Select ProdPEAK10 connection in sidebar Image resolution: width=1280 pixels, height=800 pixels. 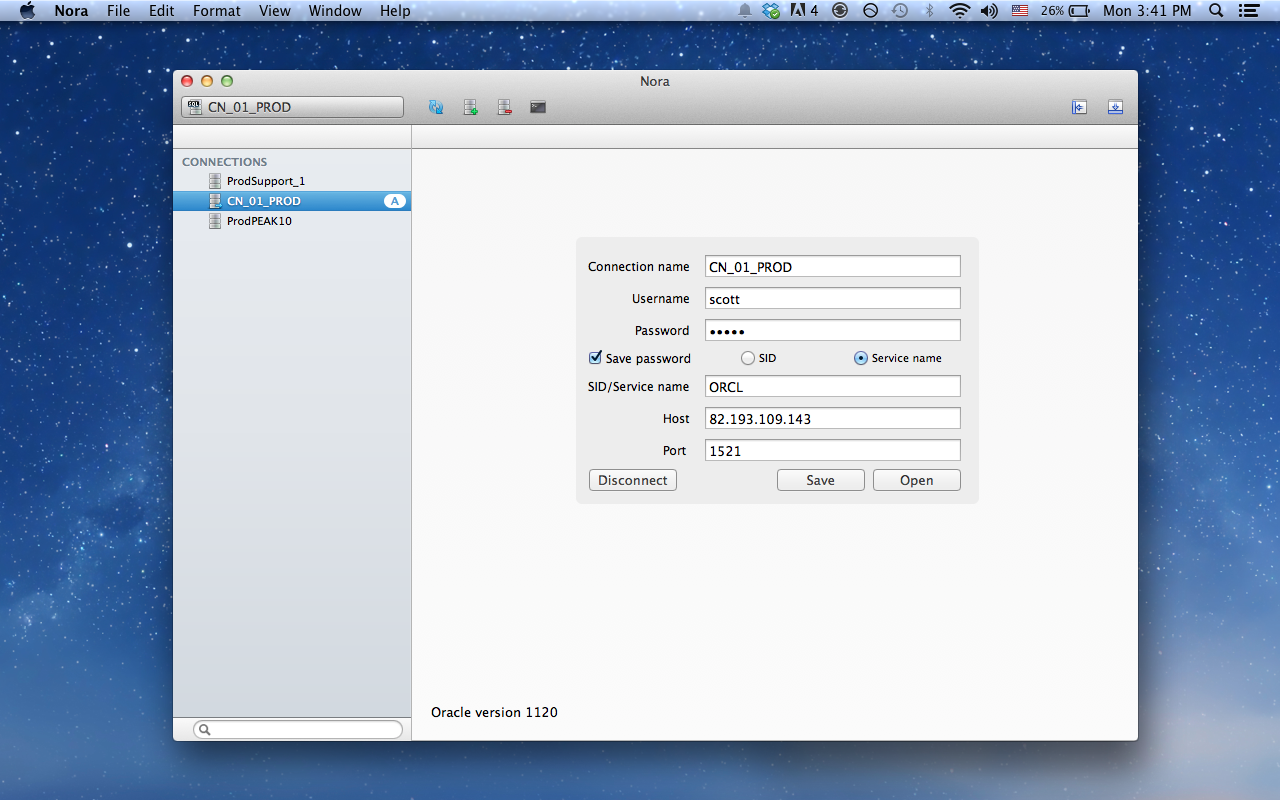click(292, 221)
